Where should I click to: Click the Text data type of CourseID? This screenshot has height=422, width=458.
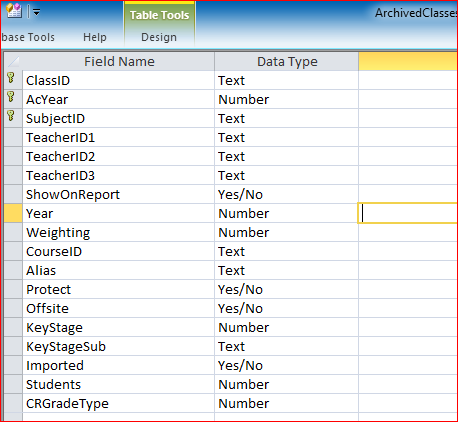click(231, 252)
